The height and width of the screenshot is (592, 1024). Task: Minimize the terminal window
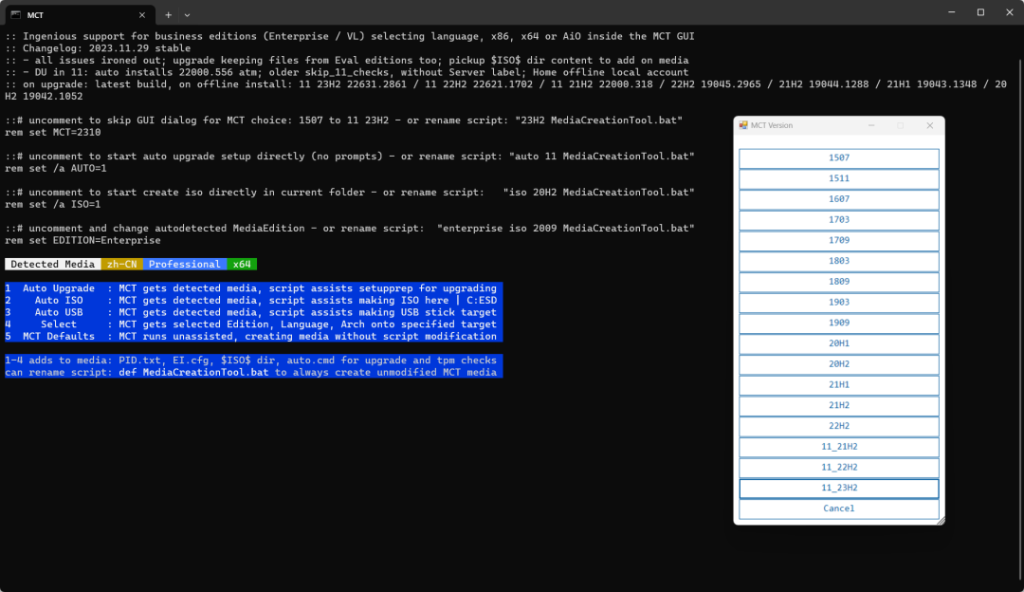952,12
